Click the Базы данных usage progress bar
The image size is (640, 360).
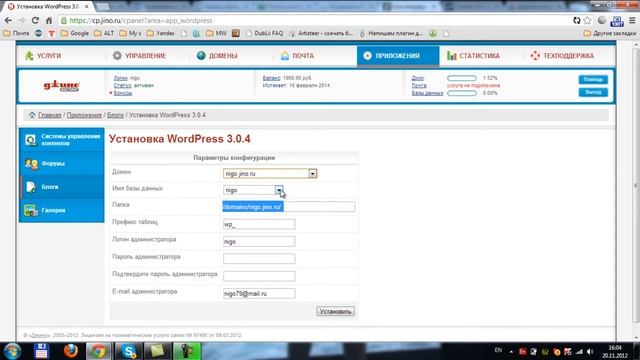(x=462, y=93)
